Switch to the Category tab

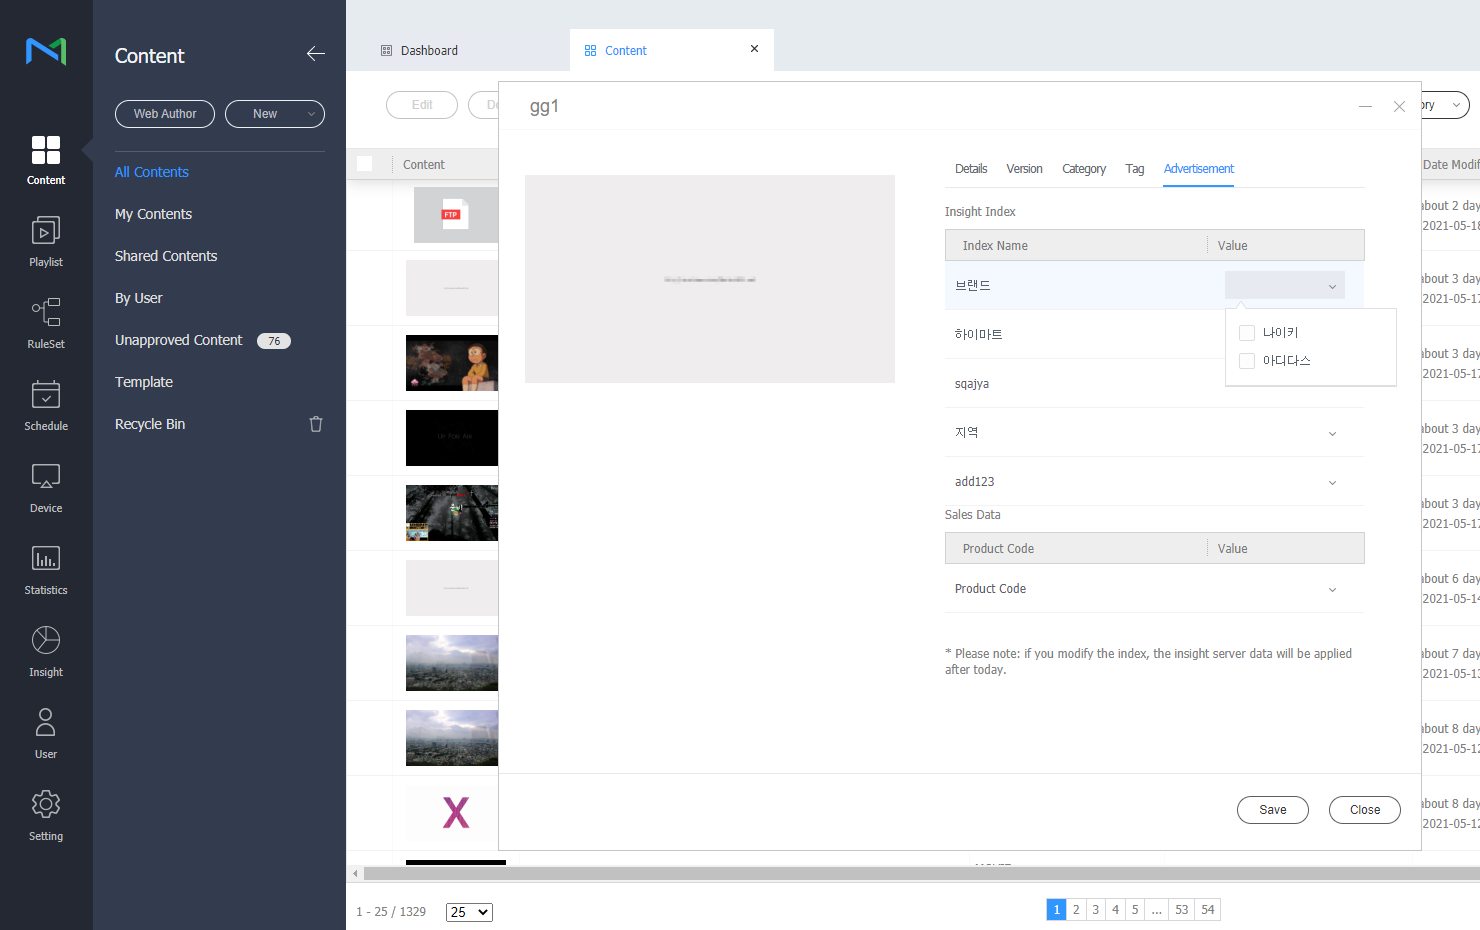(1083, 169)
